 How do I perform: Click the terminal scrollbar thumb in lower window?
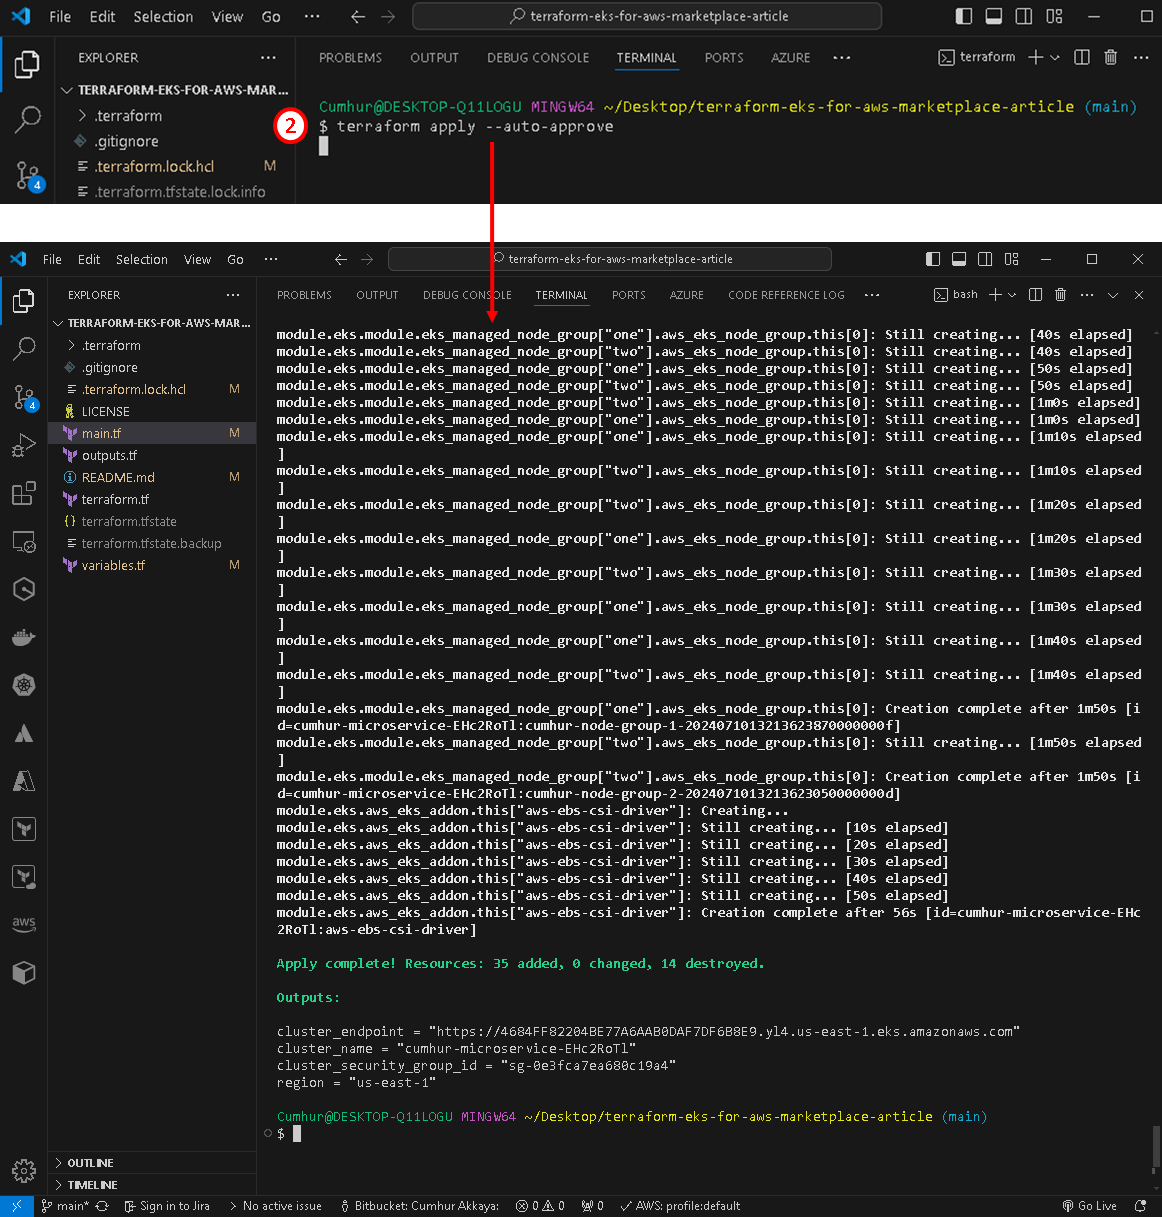[1156, 1147]
